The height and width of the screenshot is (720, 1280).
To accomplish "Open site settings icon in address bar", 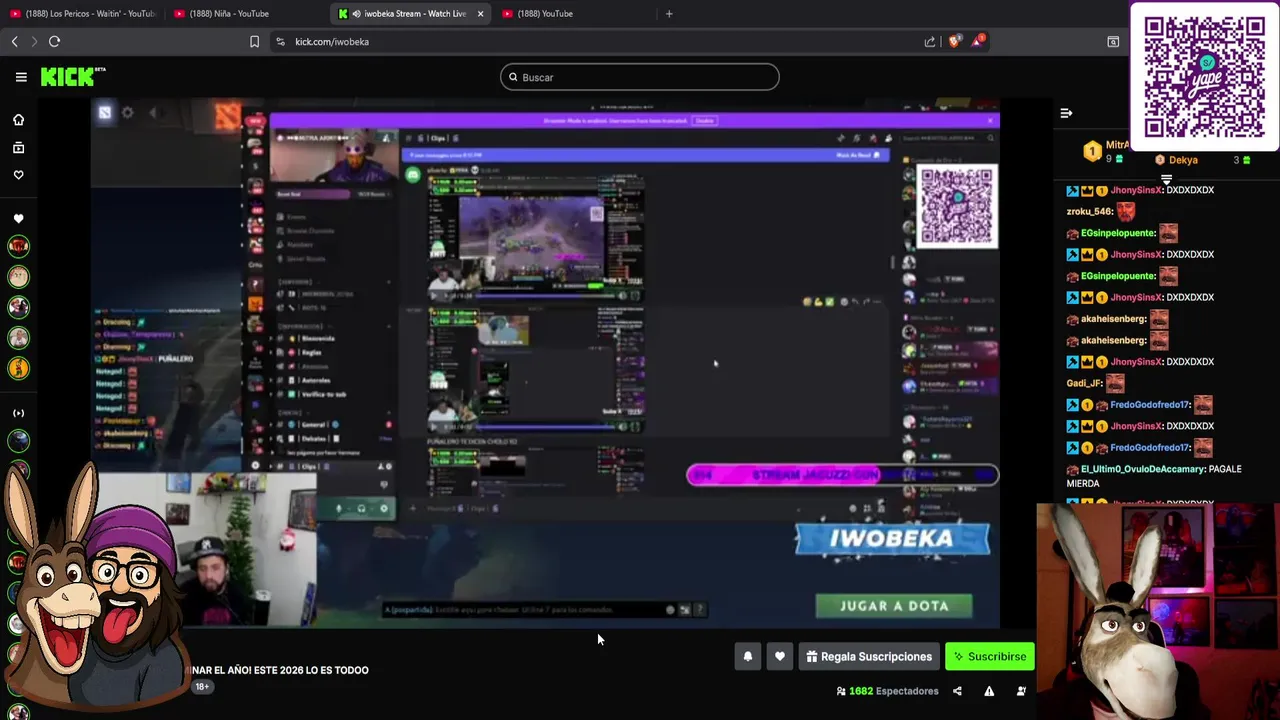I will (280, 41).
